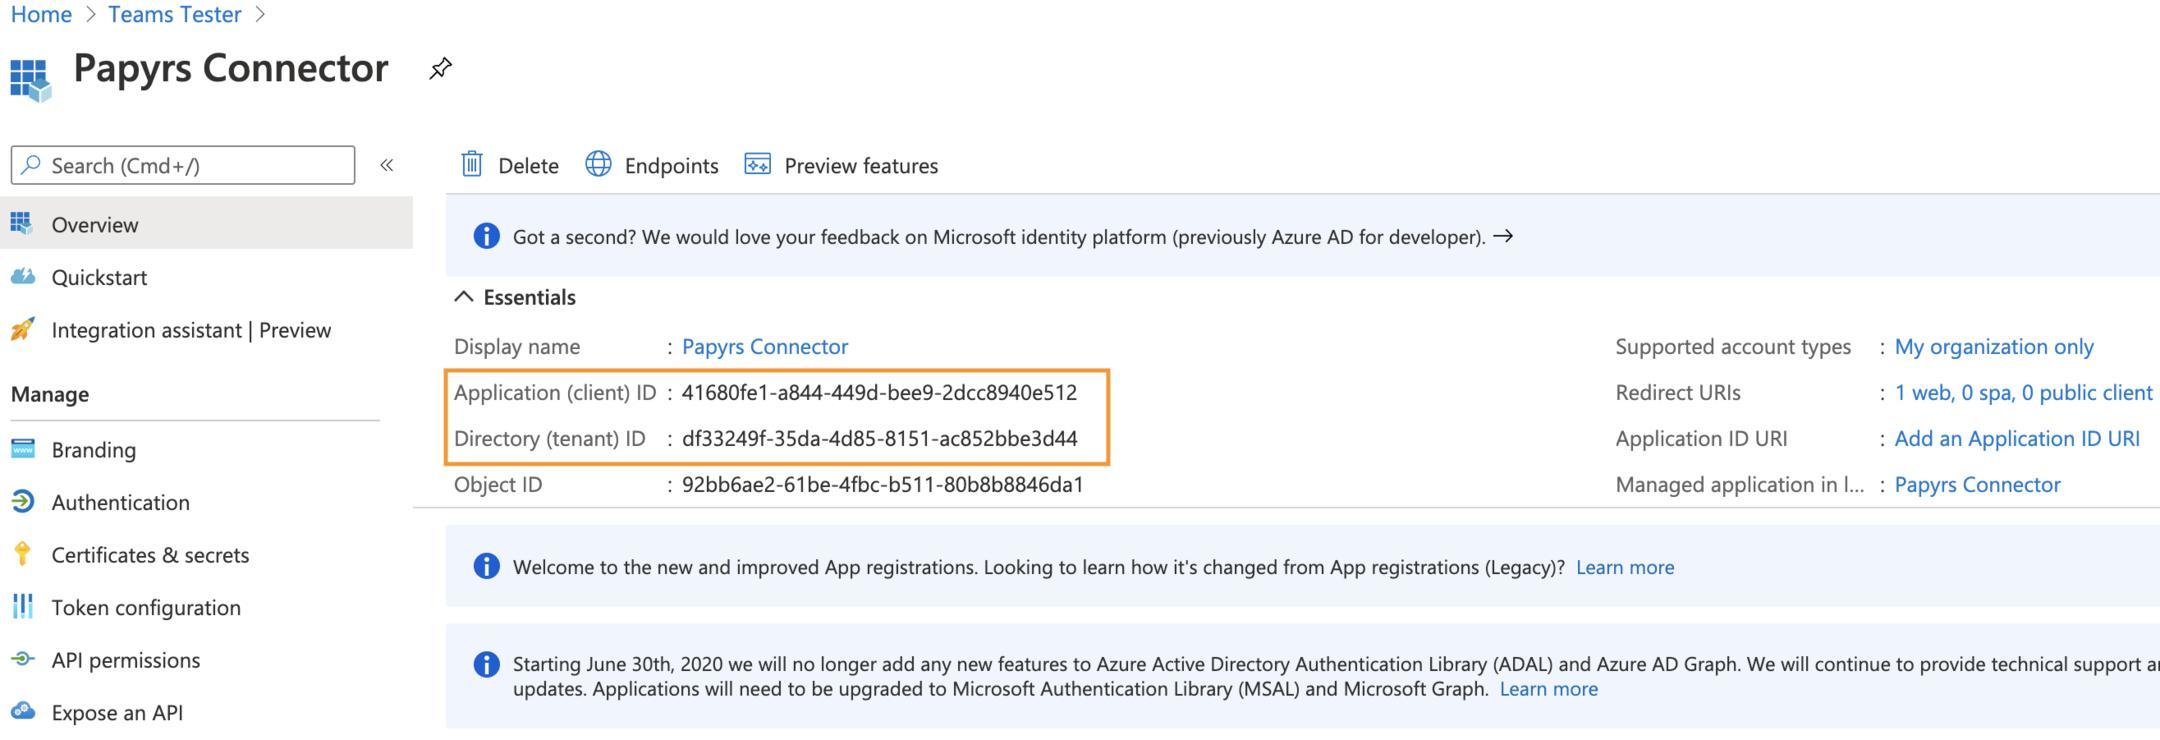Open feedback arrow on identity platform banner
Image resolution: width=2160 pixels, height=740 pixels.
pos(1503,236)
